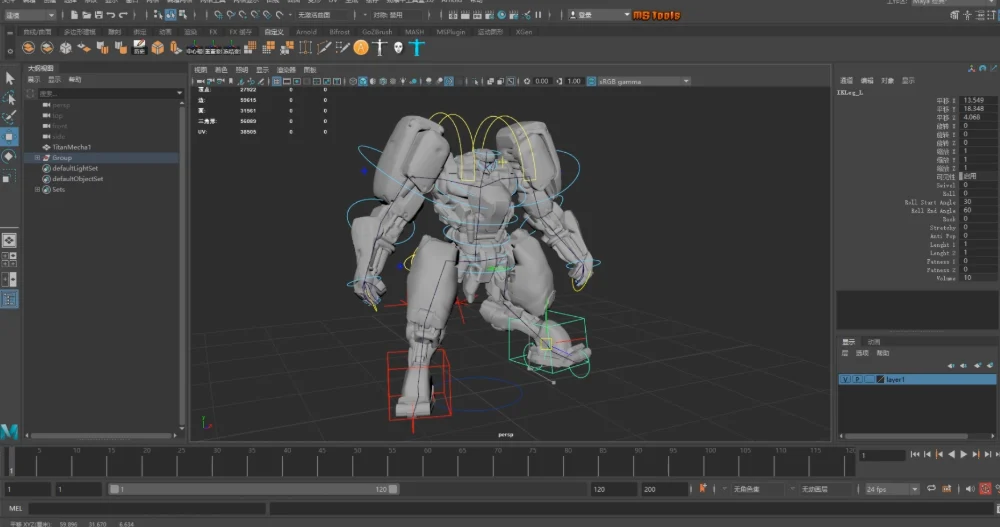Toggle the red auto keyframe button

tap(985, 489)
